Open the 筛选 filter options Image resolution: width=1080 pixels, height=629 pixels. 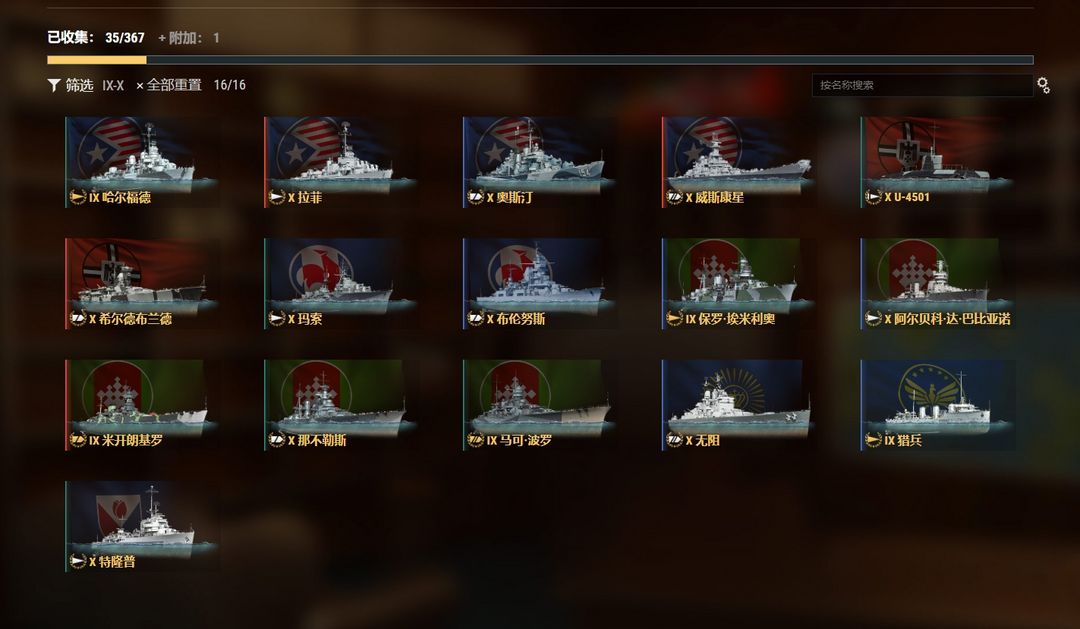pyautogui.click(x=79, y=85)
